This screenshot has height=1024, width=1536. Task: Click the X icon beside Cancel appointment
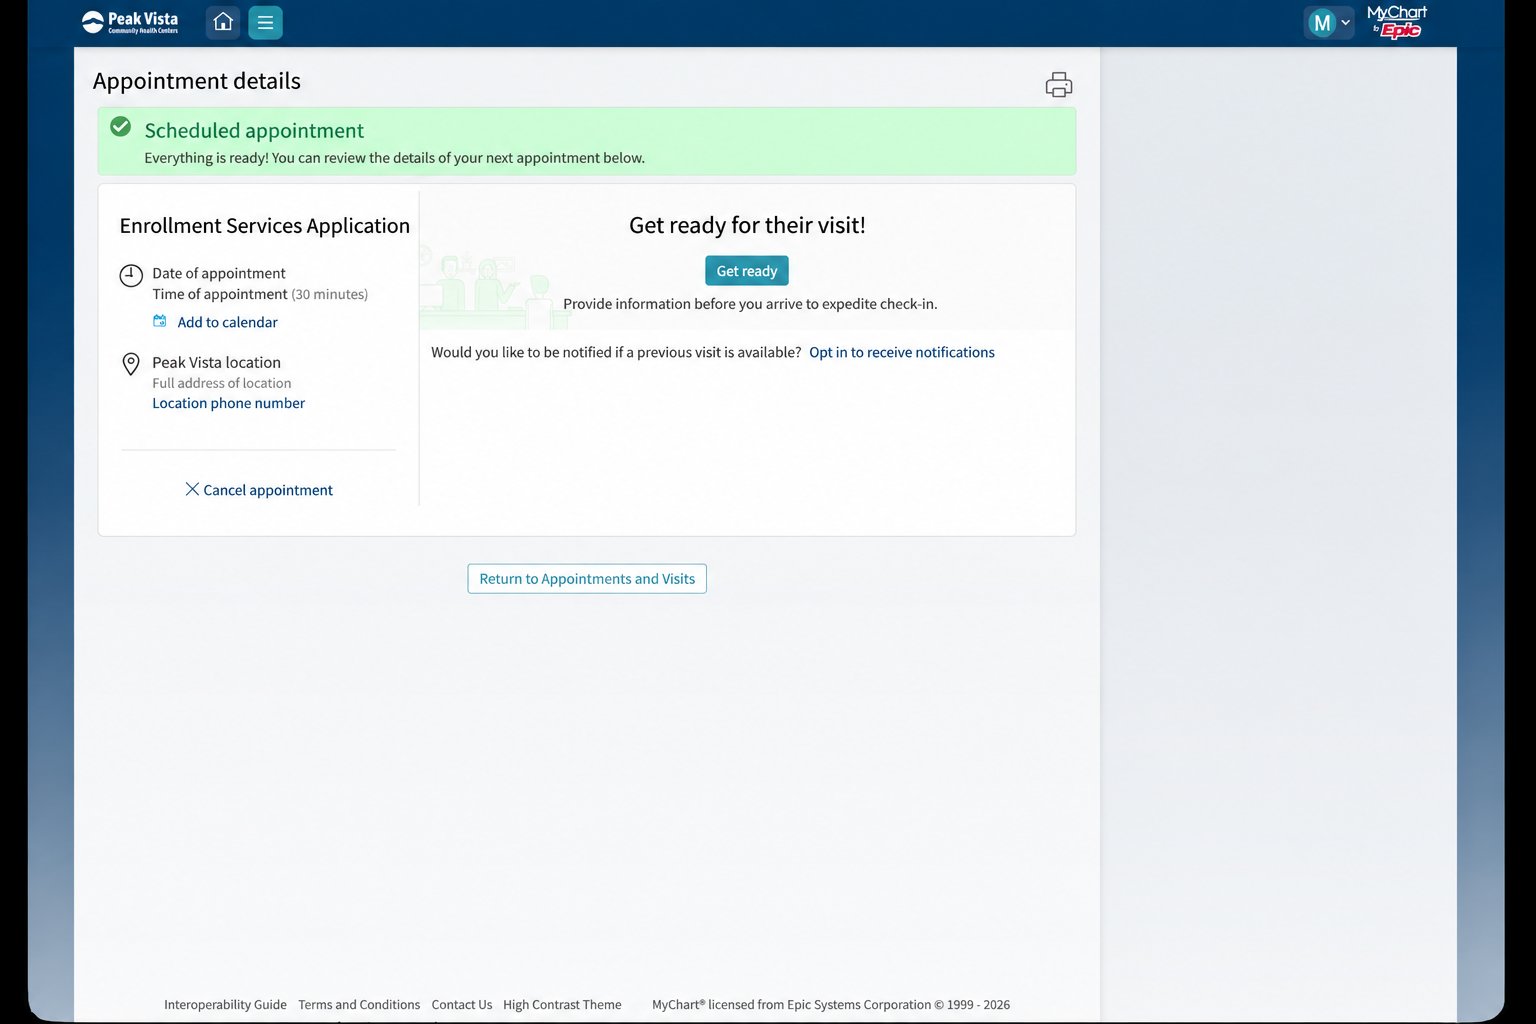tap(192, 489)
